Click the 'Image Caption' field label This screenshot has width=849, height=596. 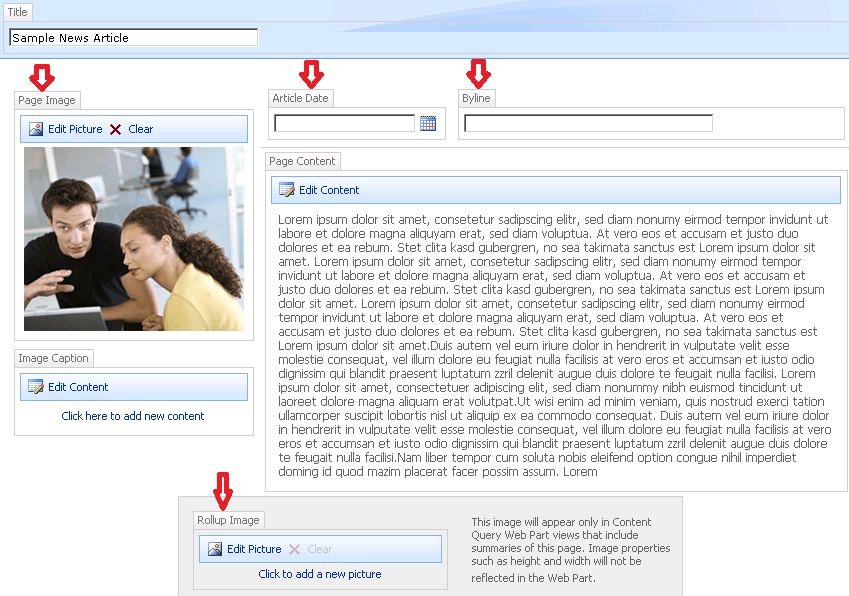53,358
